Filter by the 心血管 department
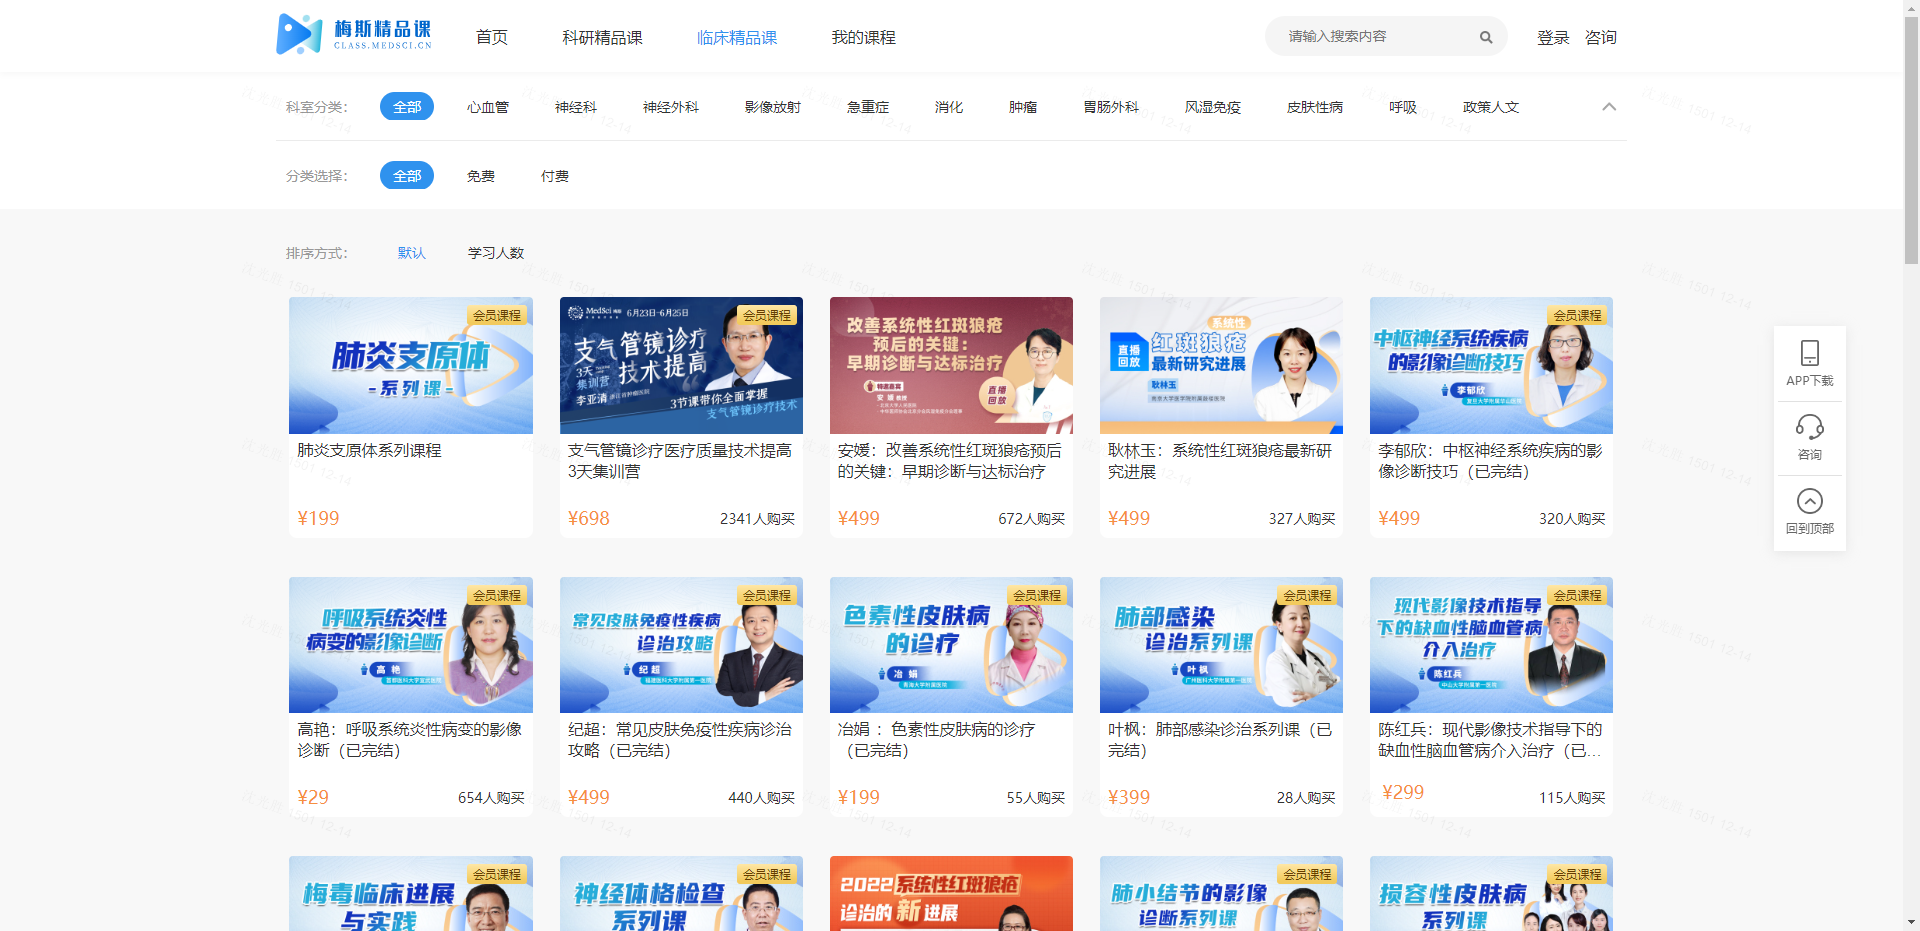 488,107
